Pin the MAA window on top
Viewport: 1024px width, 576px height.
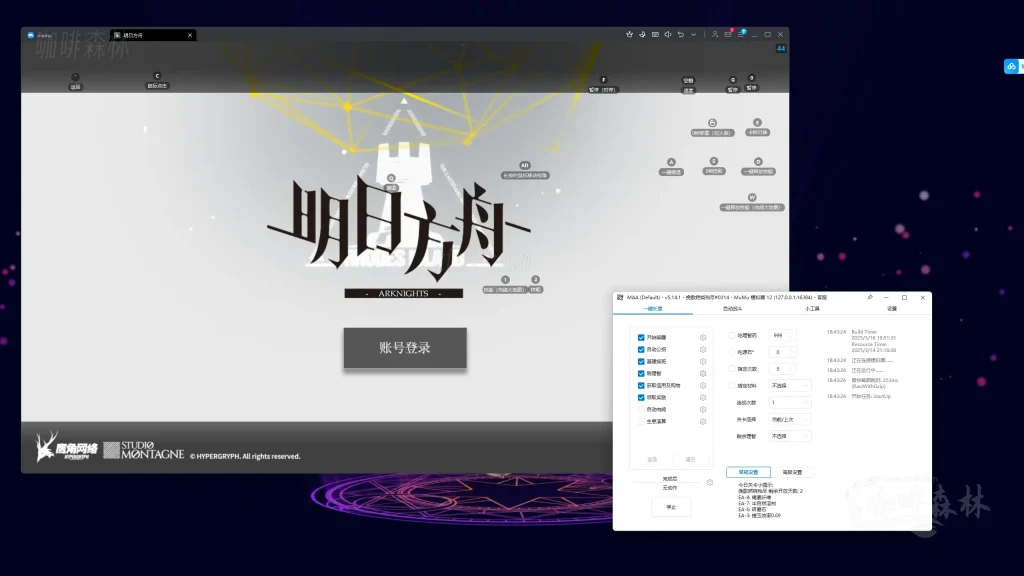[x=870, y=297]
